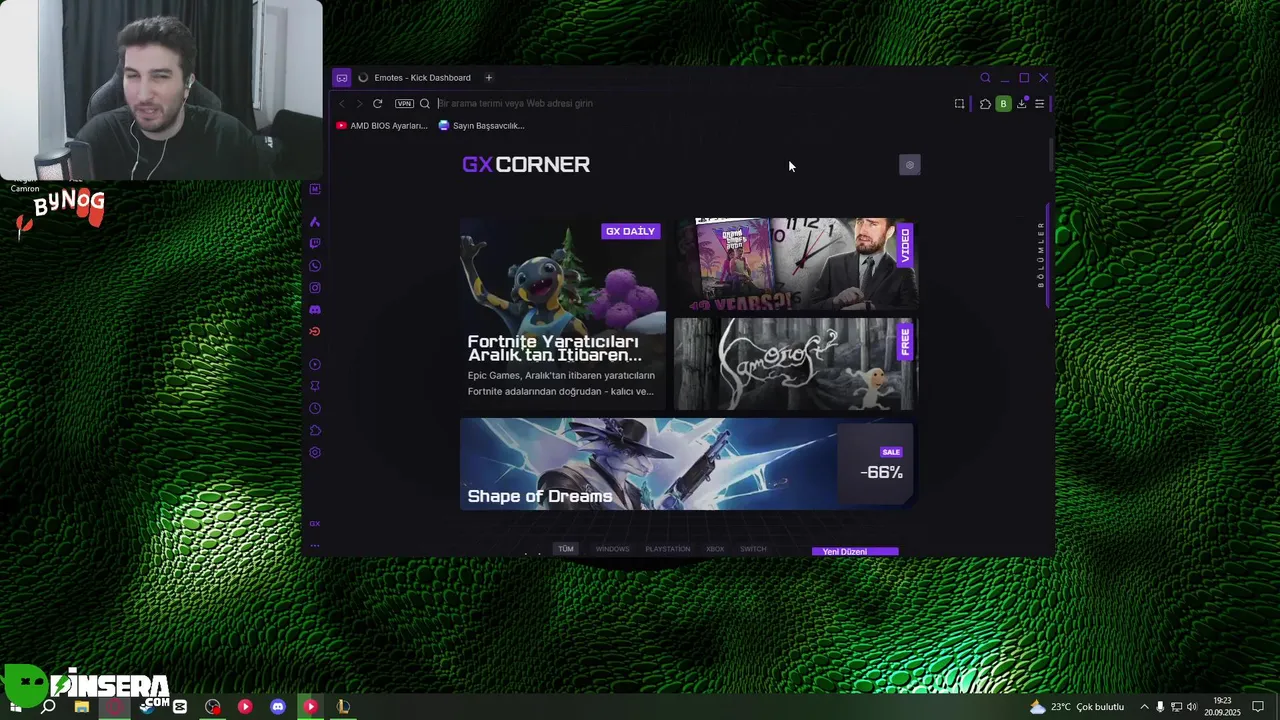Screen dimensions: 1280x720
Task: Open the tab search magnifier in the title bar
Action: [985, 78]
